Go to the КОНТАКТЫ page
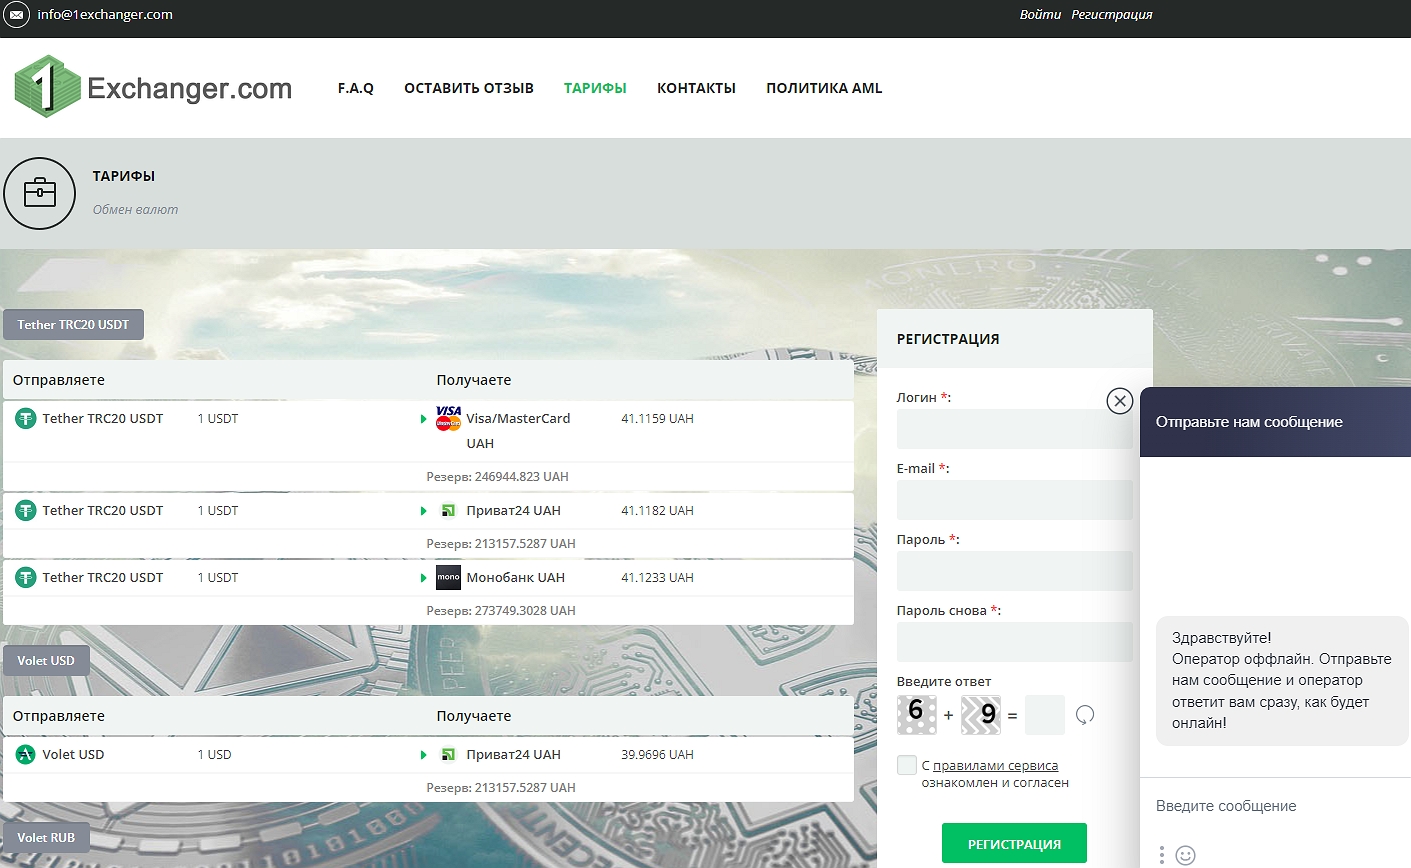The width and height of the screenshot is (1411, 868). tap(696, 88)
